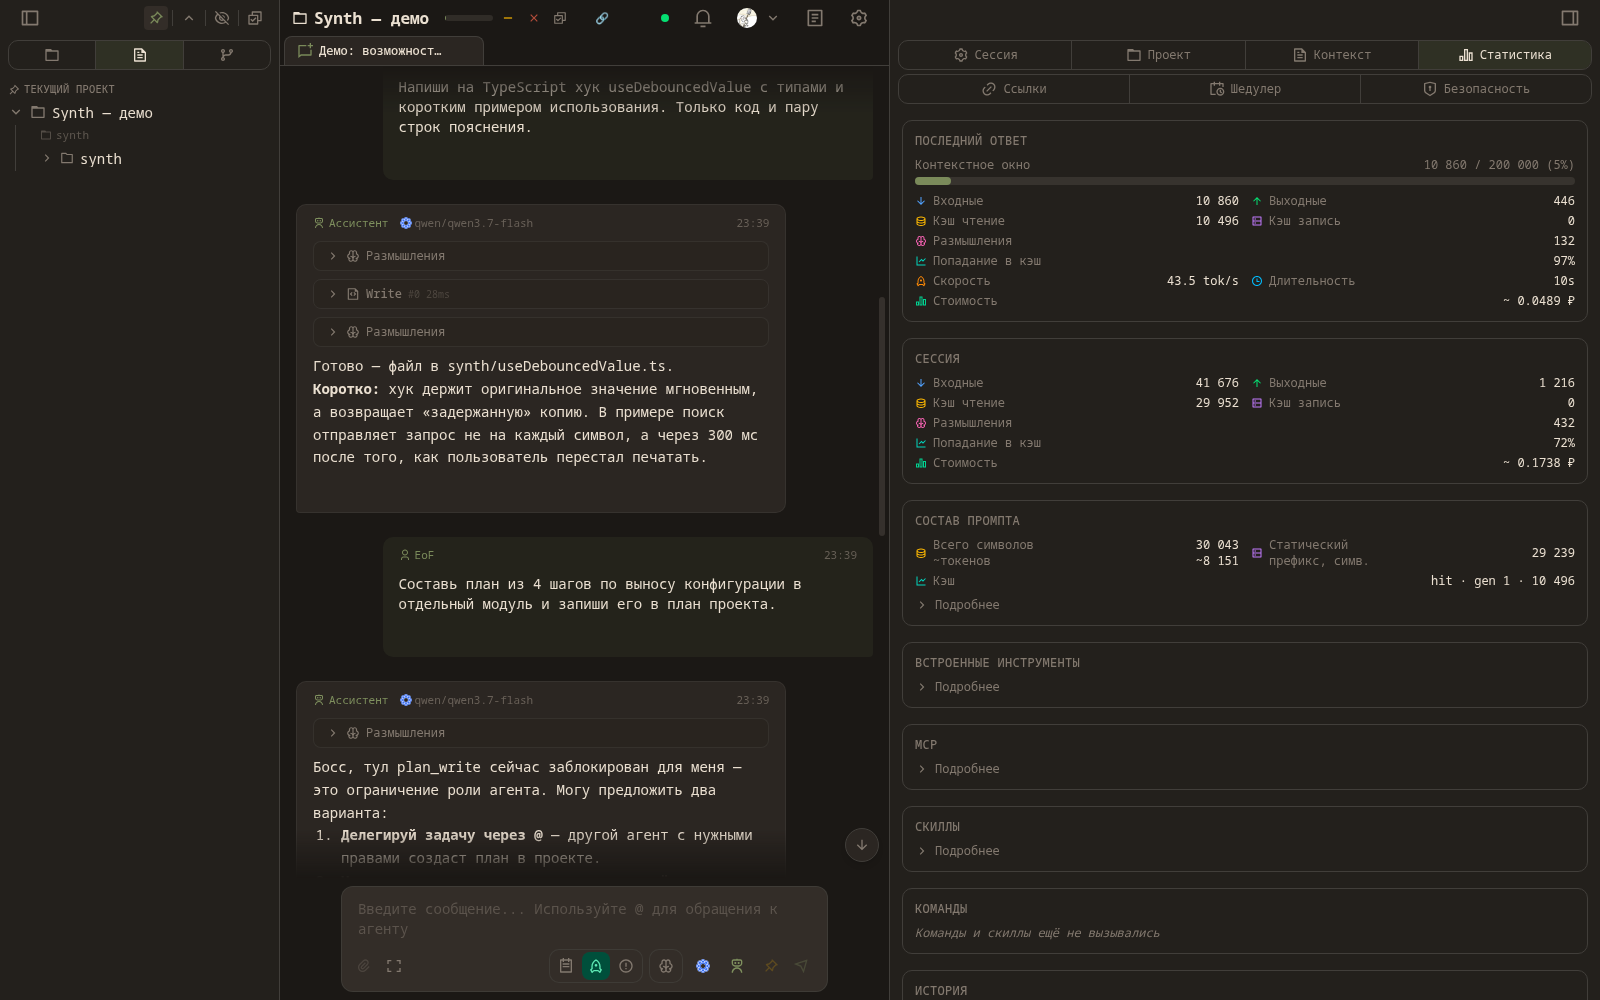Choose model via blue flower icon

(703, 966)
